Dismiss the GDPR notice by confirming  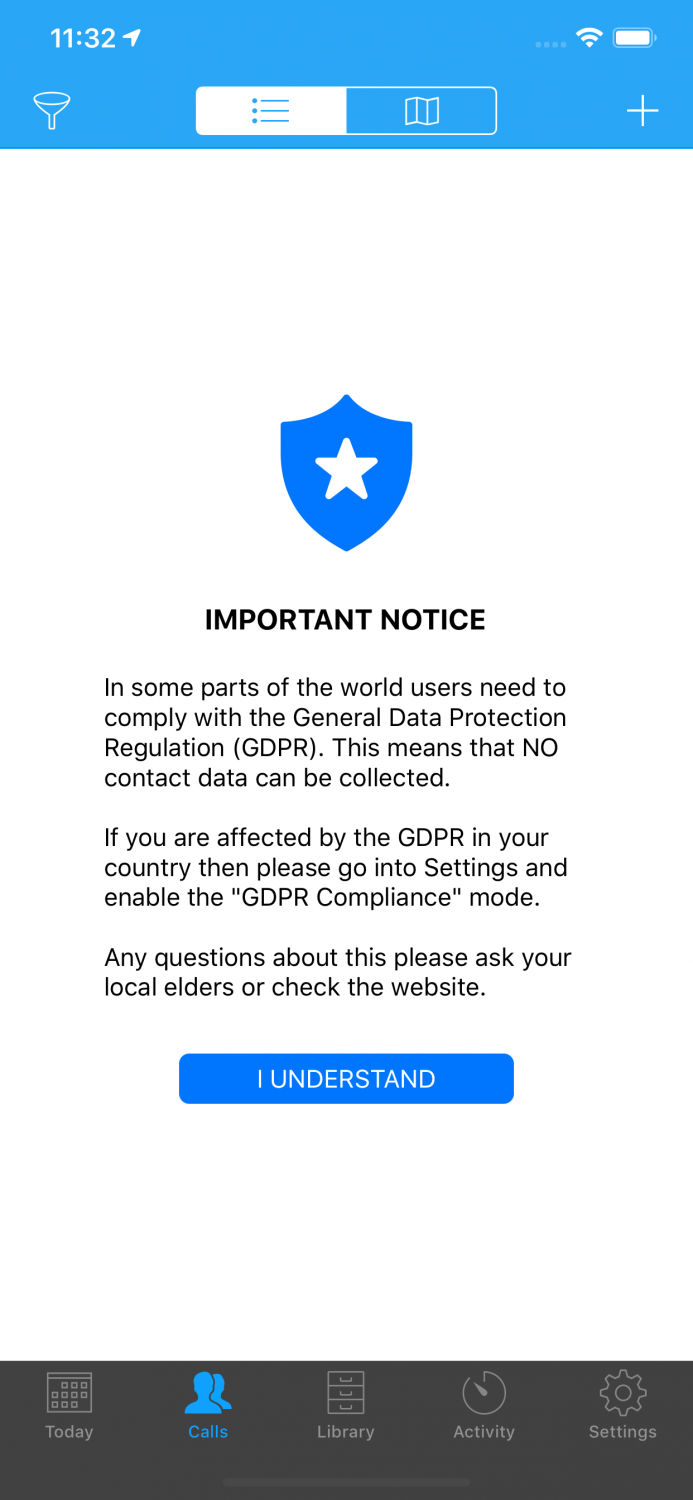click(x=346, y=1078)
